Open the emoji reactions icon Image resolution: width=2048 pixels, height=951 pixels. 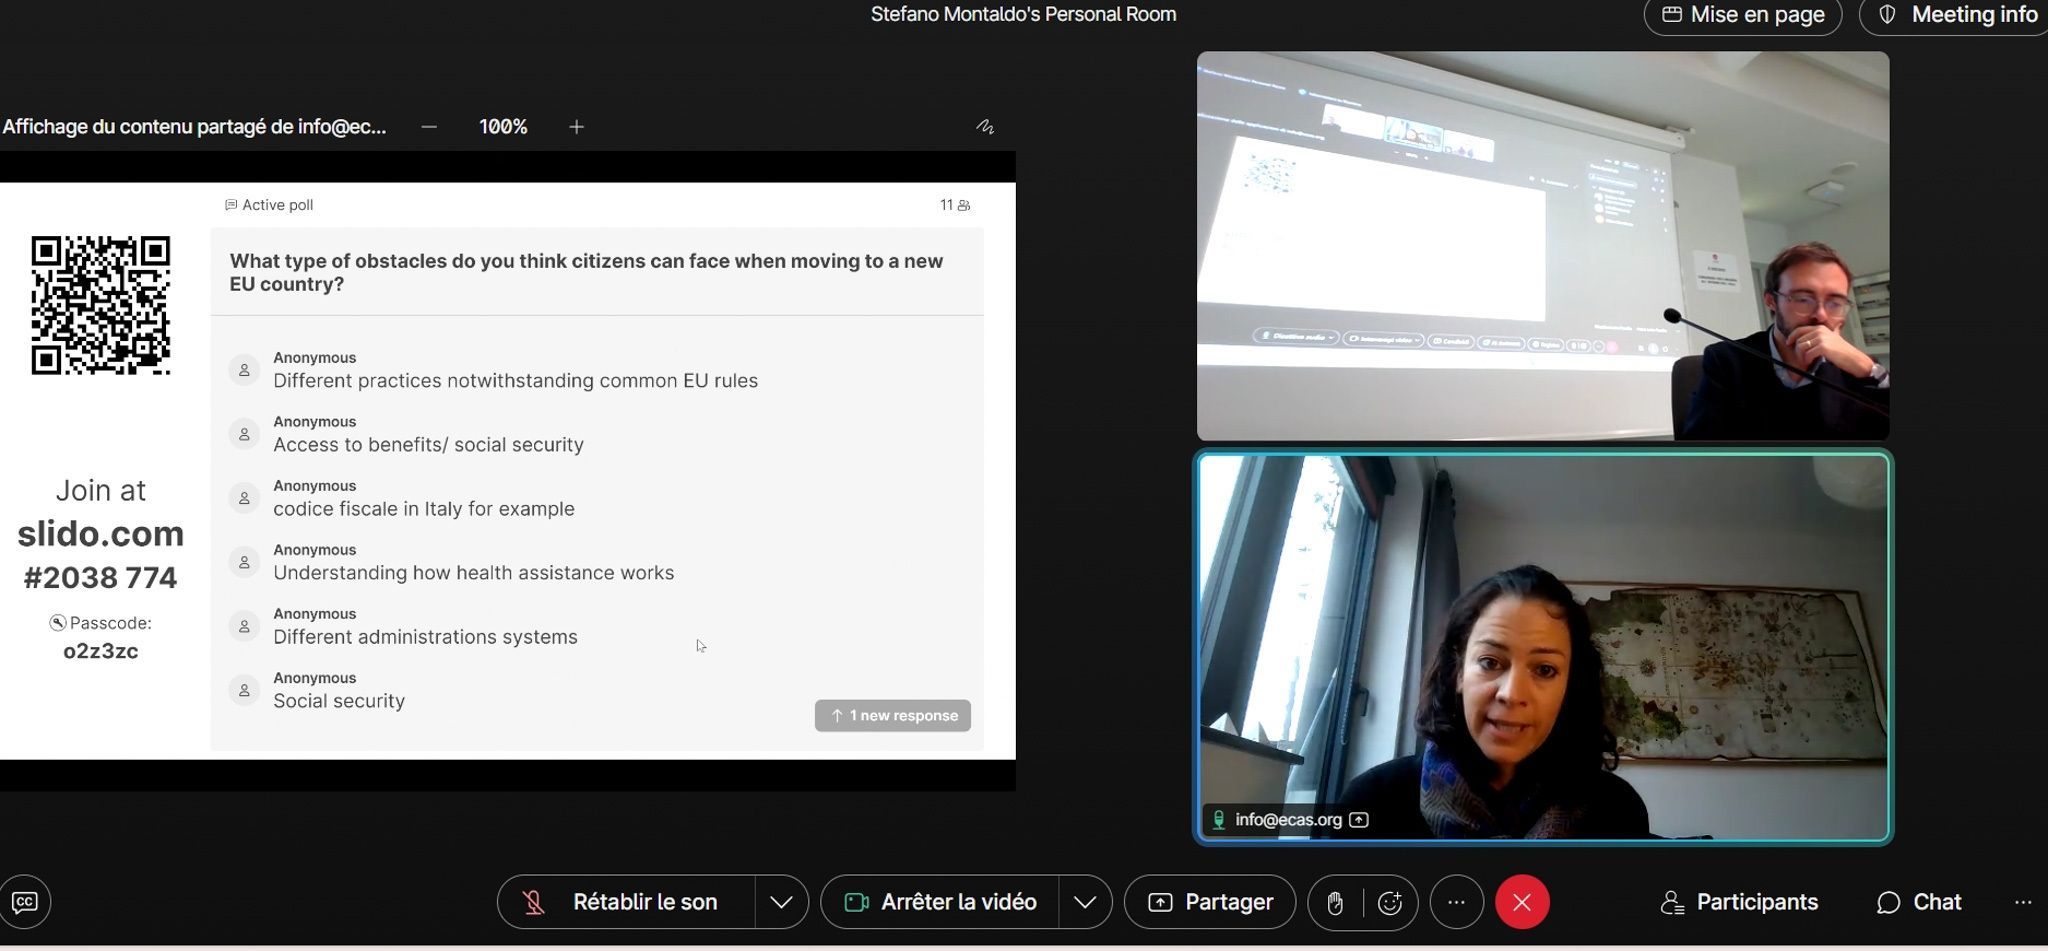[x=1390, y=903]
